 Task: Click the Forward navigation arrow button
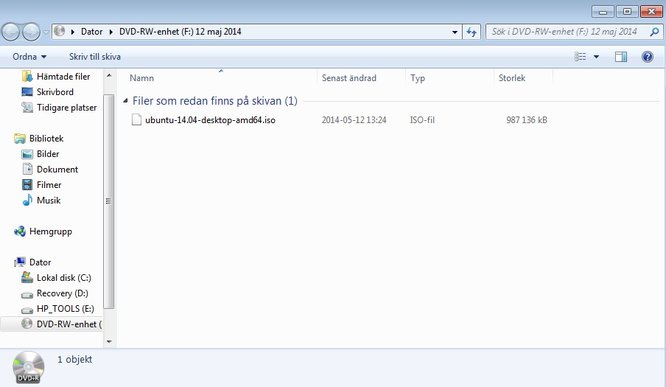[31, 32]
